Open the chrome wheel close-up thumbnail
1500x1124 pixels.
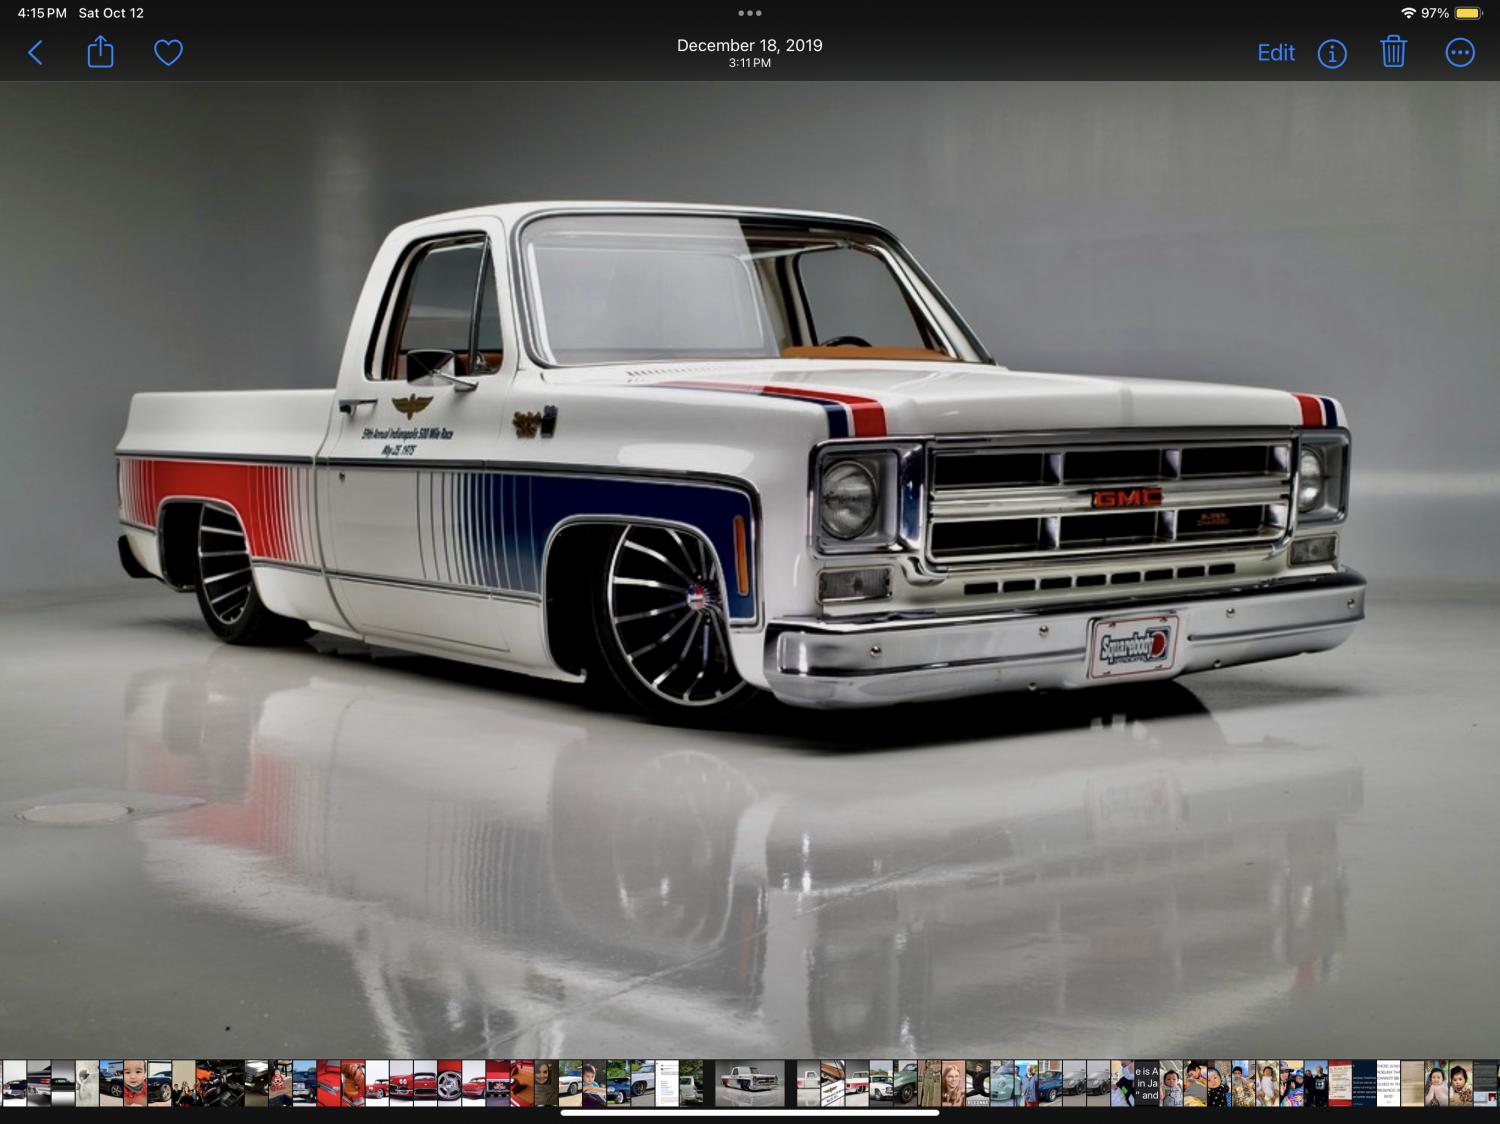pos(449,1083)
